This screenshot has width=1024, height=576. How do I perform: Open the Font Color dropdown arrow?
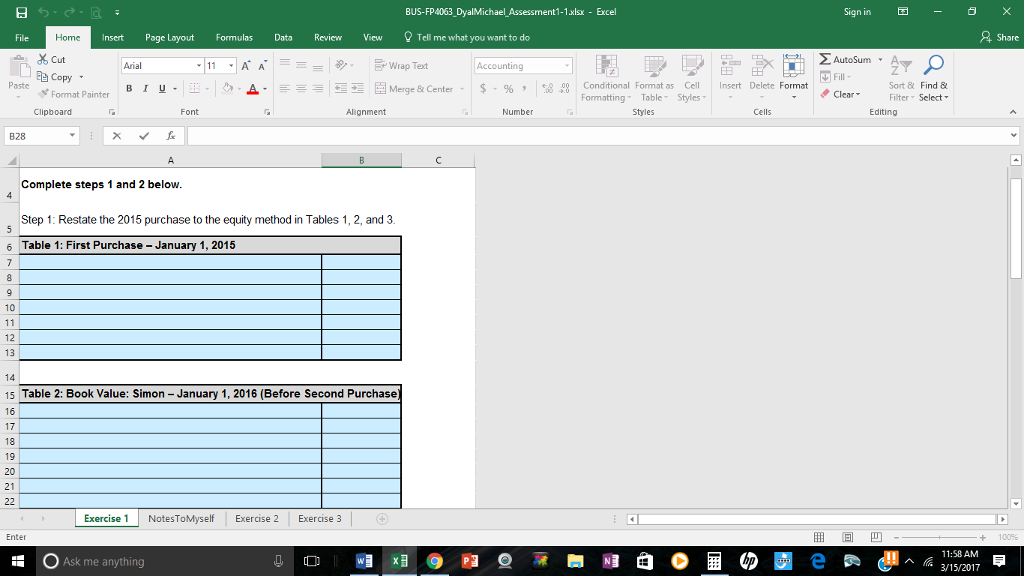(x=264, y=89)
